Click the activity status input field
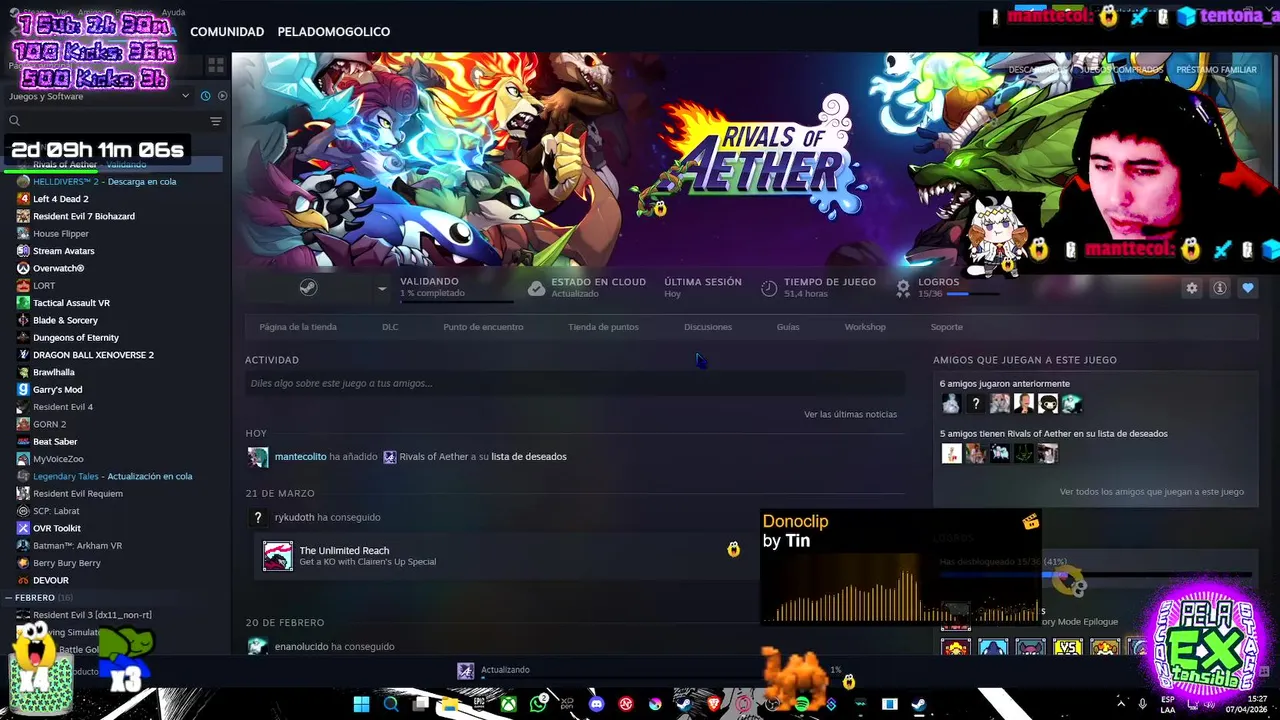 [x=575, y=383]
